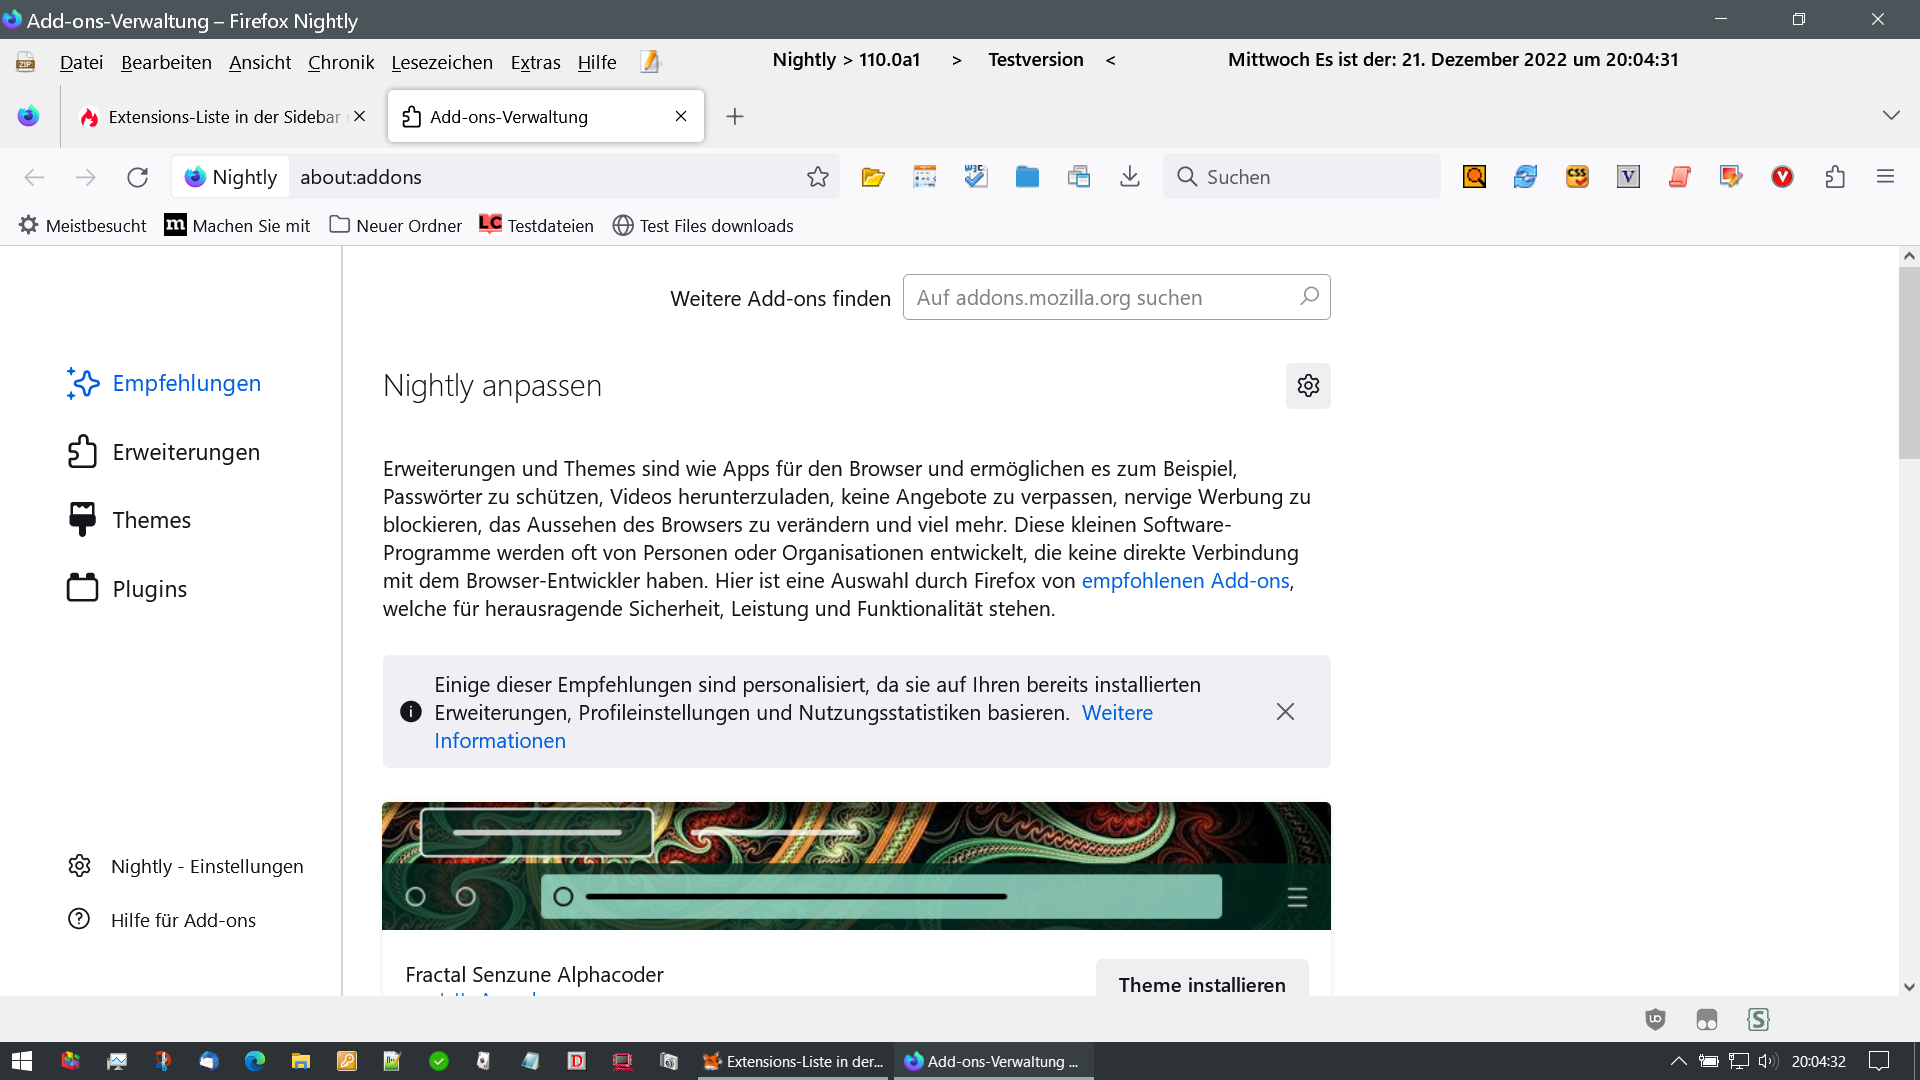Viewport: 1920px width, 1080px height.
Task: Open the Chronik menu
Action: coord(340,62)
